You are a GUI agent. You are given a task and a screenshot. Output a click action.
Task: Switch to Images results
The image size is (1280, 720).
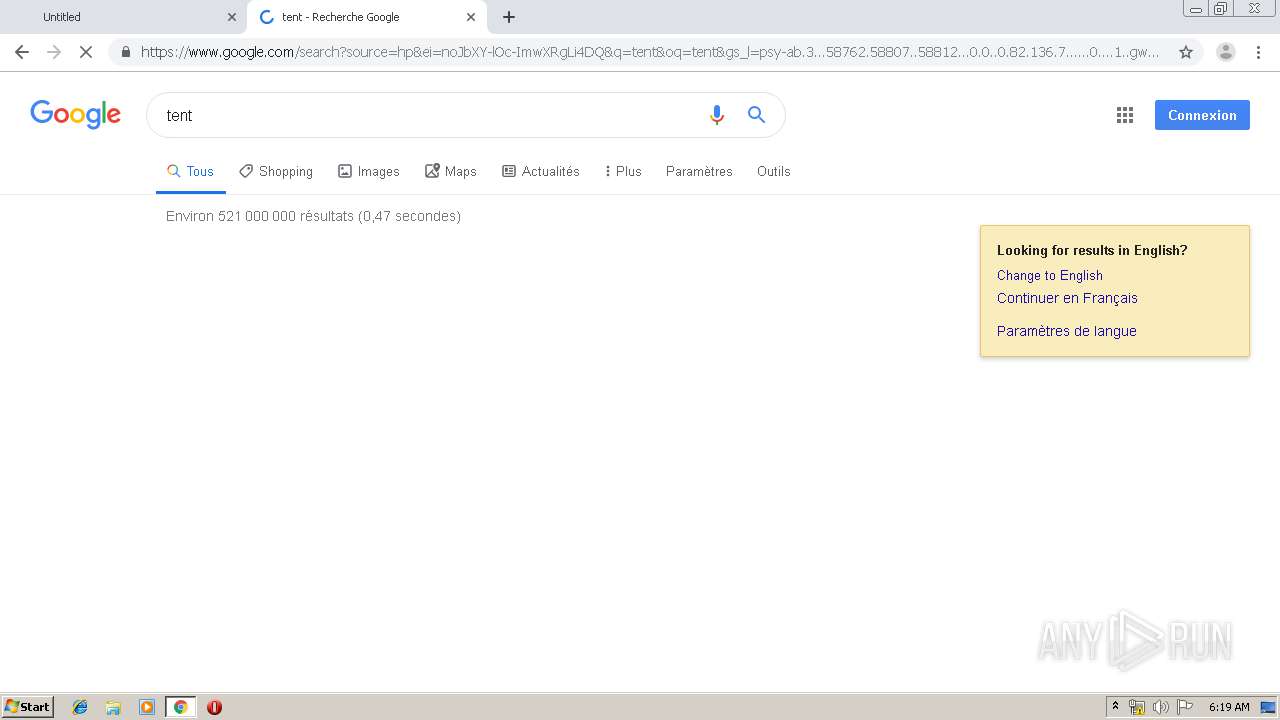click(x=369, y=171)
